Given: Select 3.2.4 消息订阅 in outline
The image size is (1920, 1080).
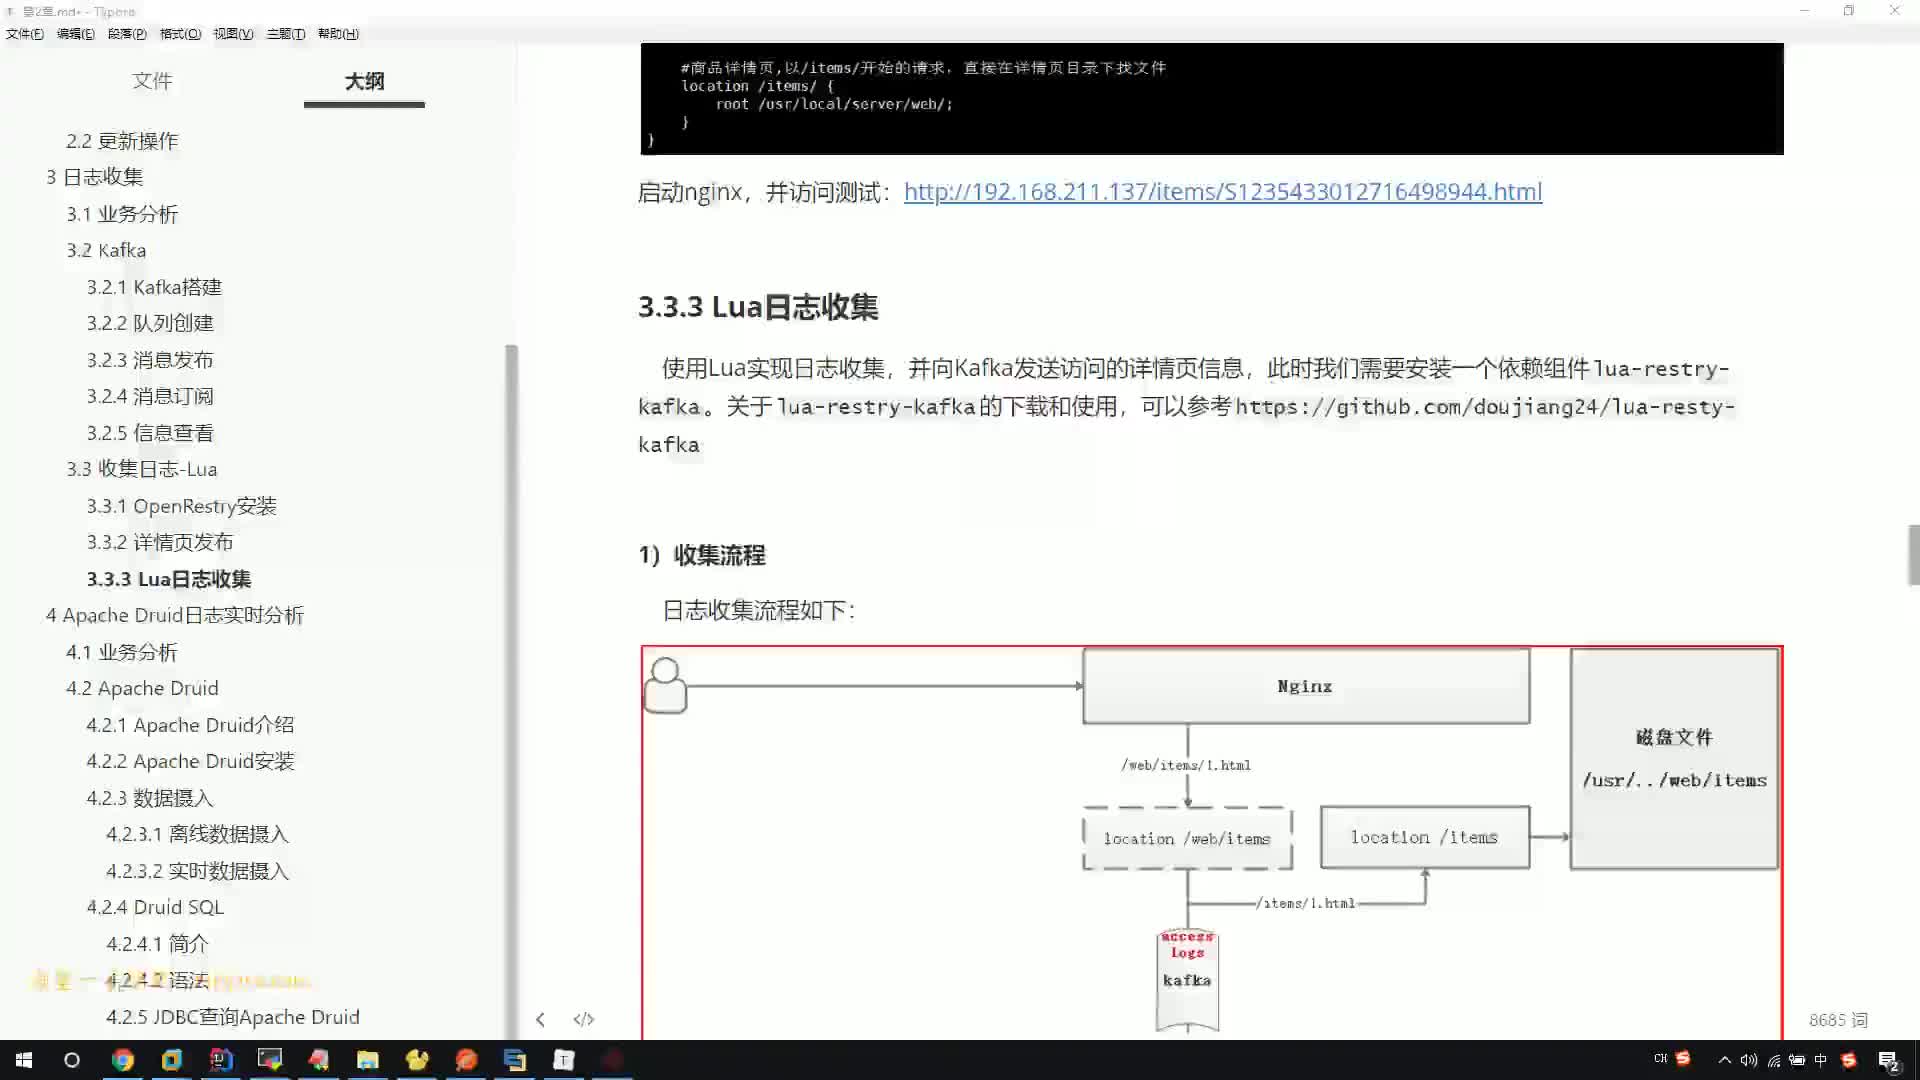Looking at the screenshot, I should [150, 396].
